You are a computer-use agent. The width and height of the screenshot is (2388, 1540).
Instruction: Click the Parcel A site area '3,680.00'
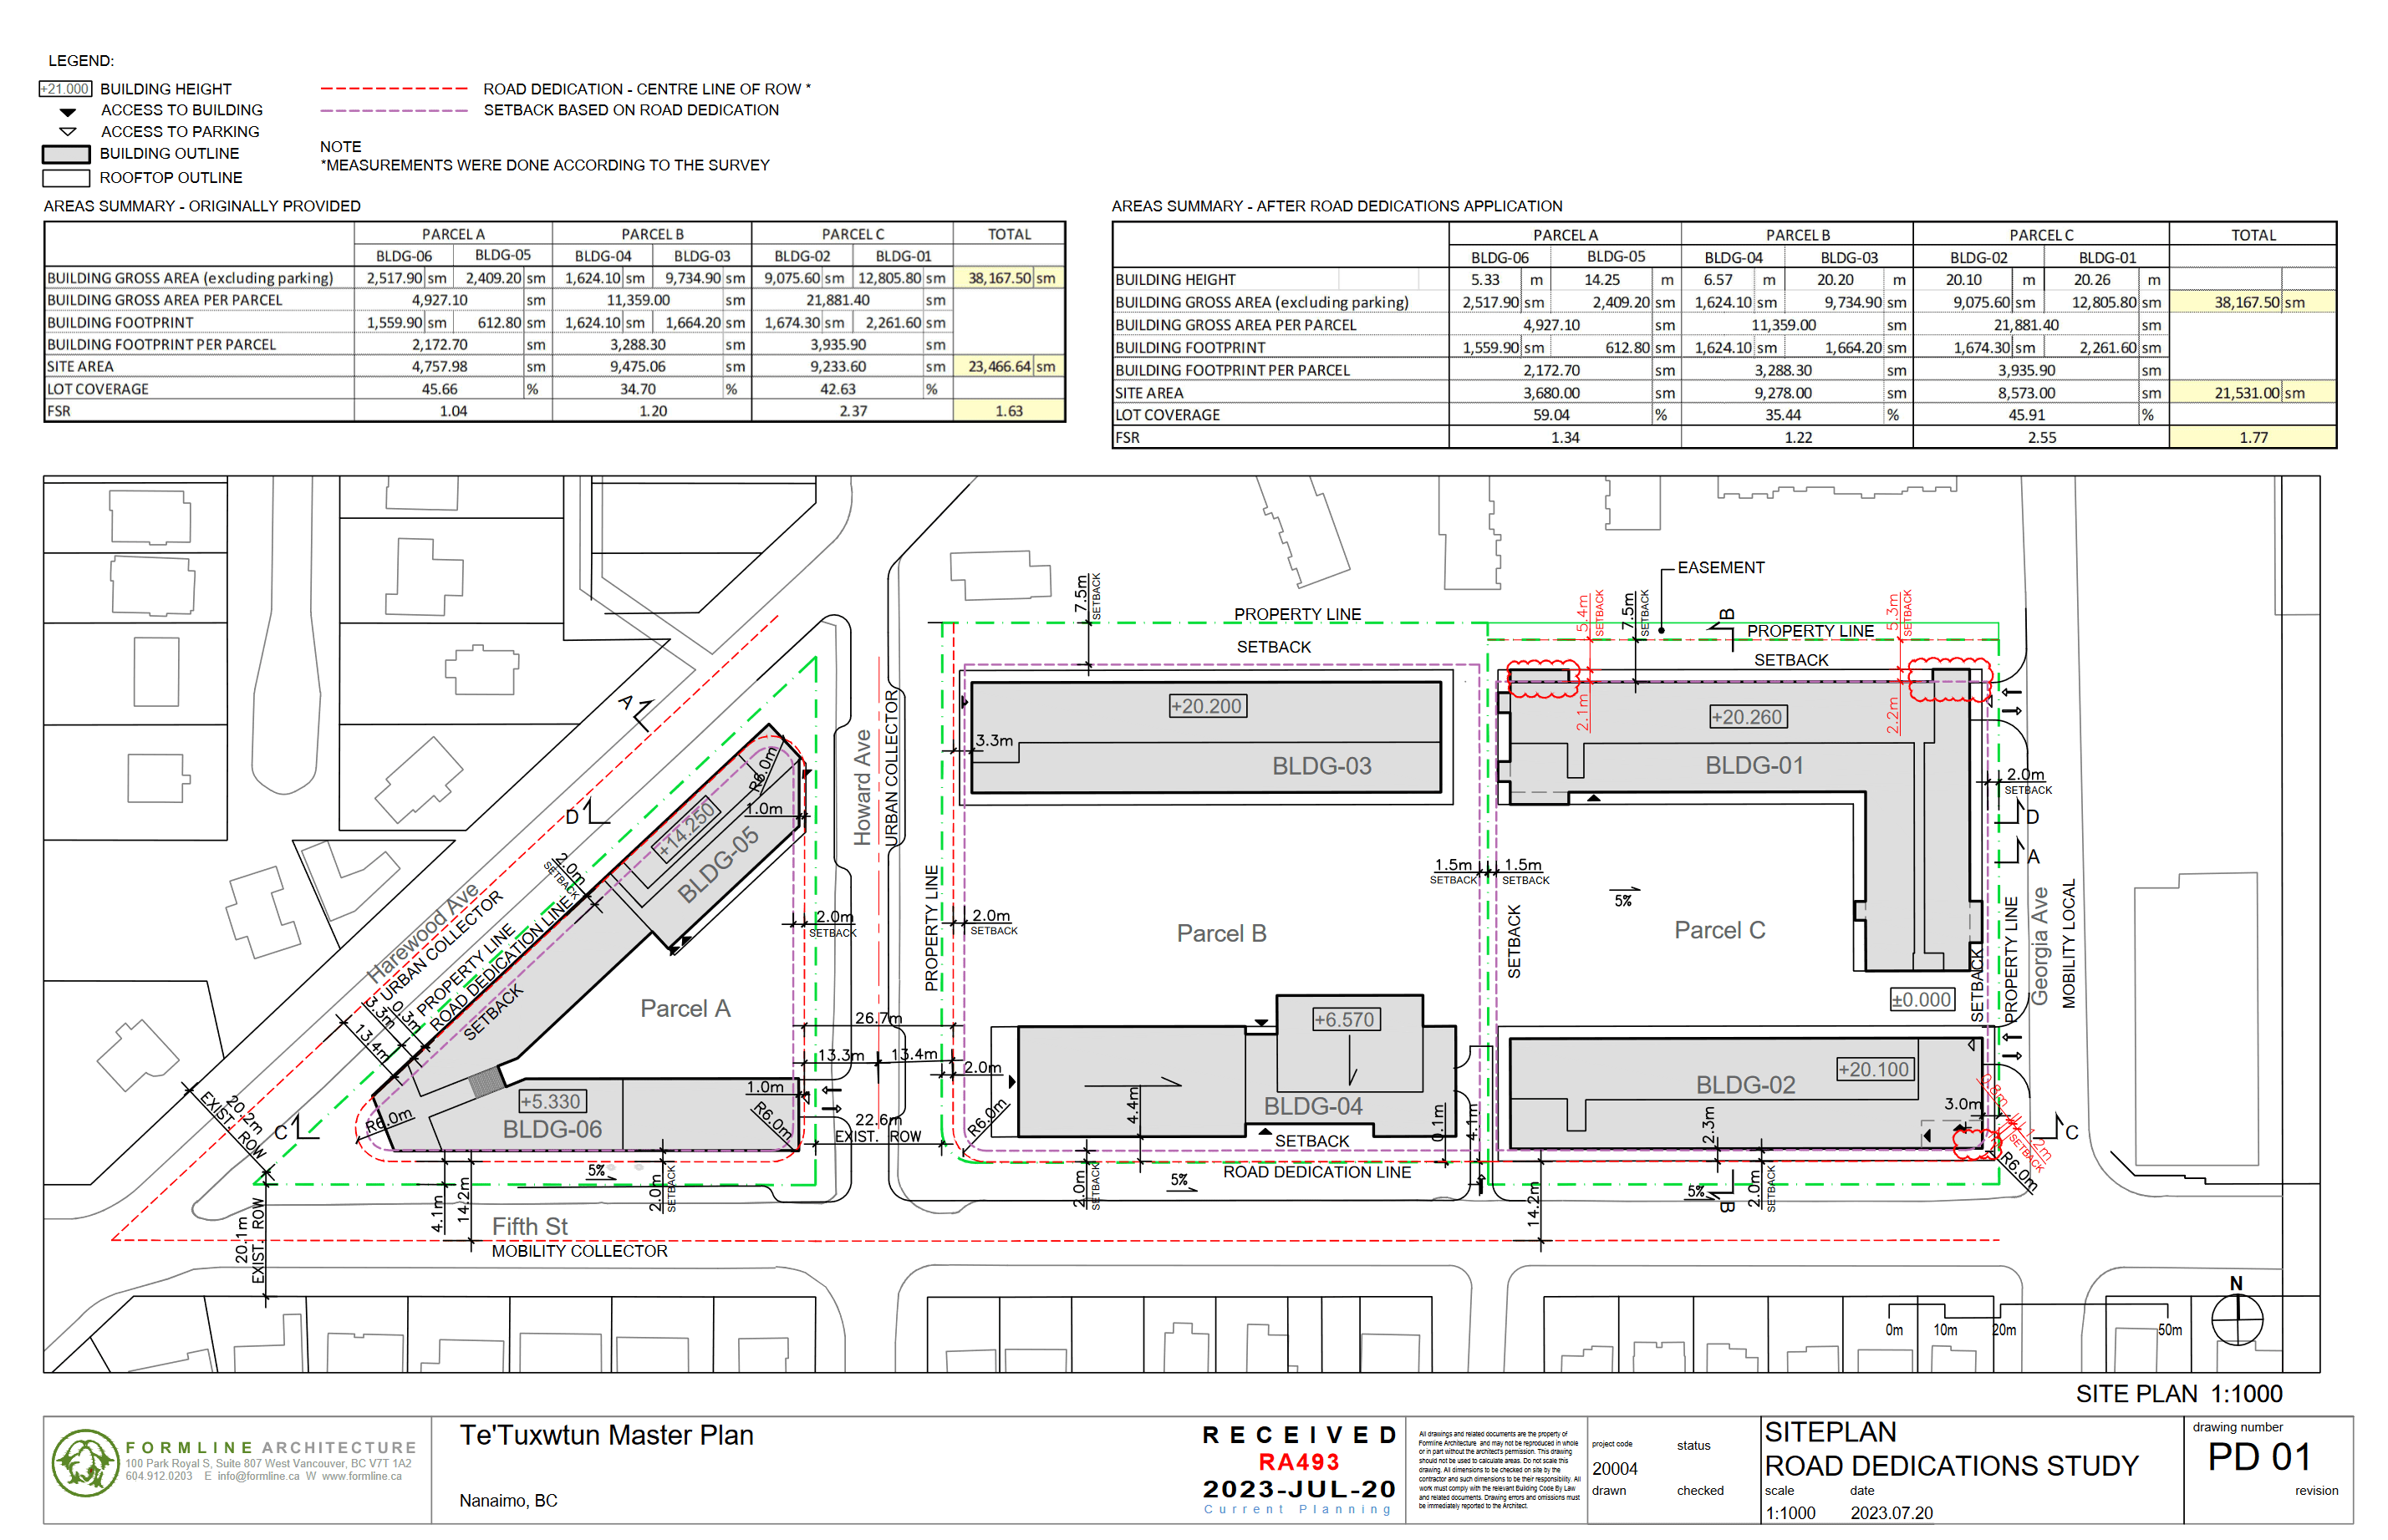click(x=1551, y=393)
